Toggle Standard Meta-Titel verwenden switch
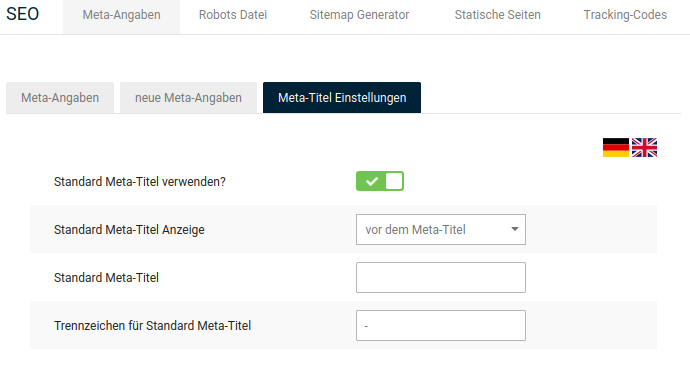 (380, 181)
